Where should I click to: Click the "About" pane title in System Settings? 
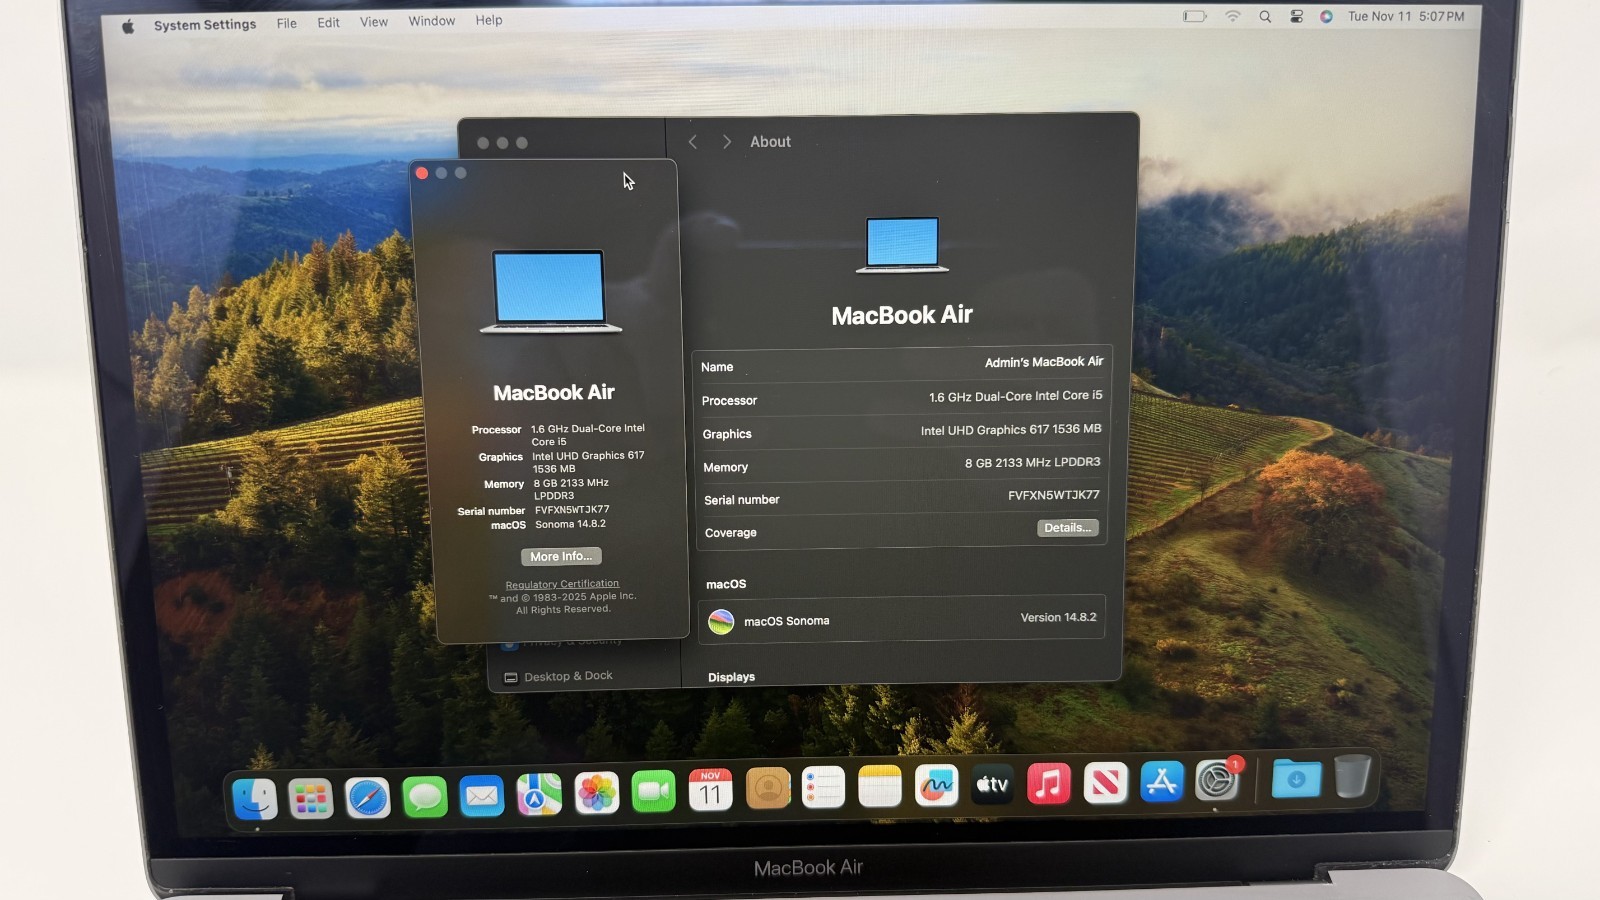point(770,142)
